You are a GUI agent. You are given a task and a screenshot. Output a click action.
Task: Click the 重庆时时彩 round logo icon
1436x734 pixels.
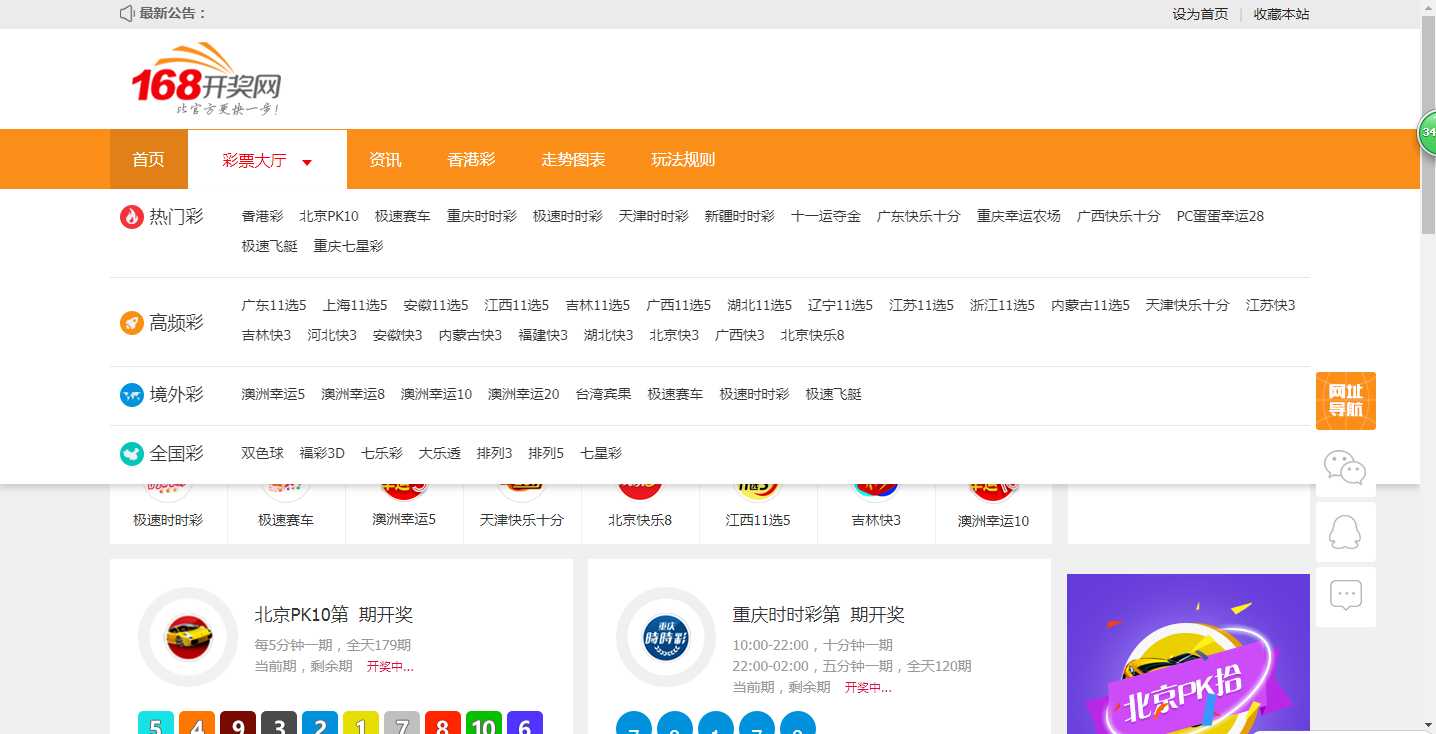coord(666,637)
